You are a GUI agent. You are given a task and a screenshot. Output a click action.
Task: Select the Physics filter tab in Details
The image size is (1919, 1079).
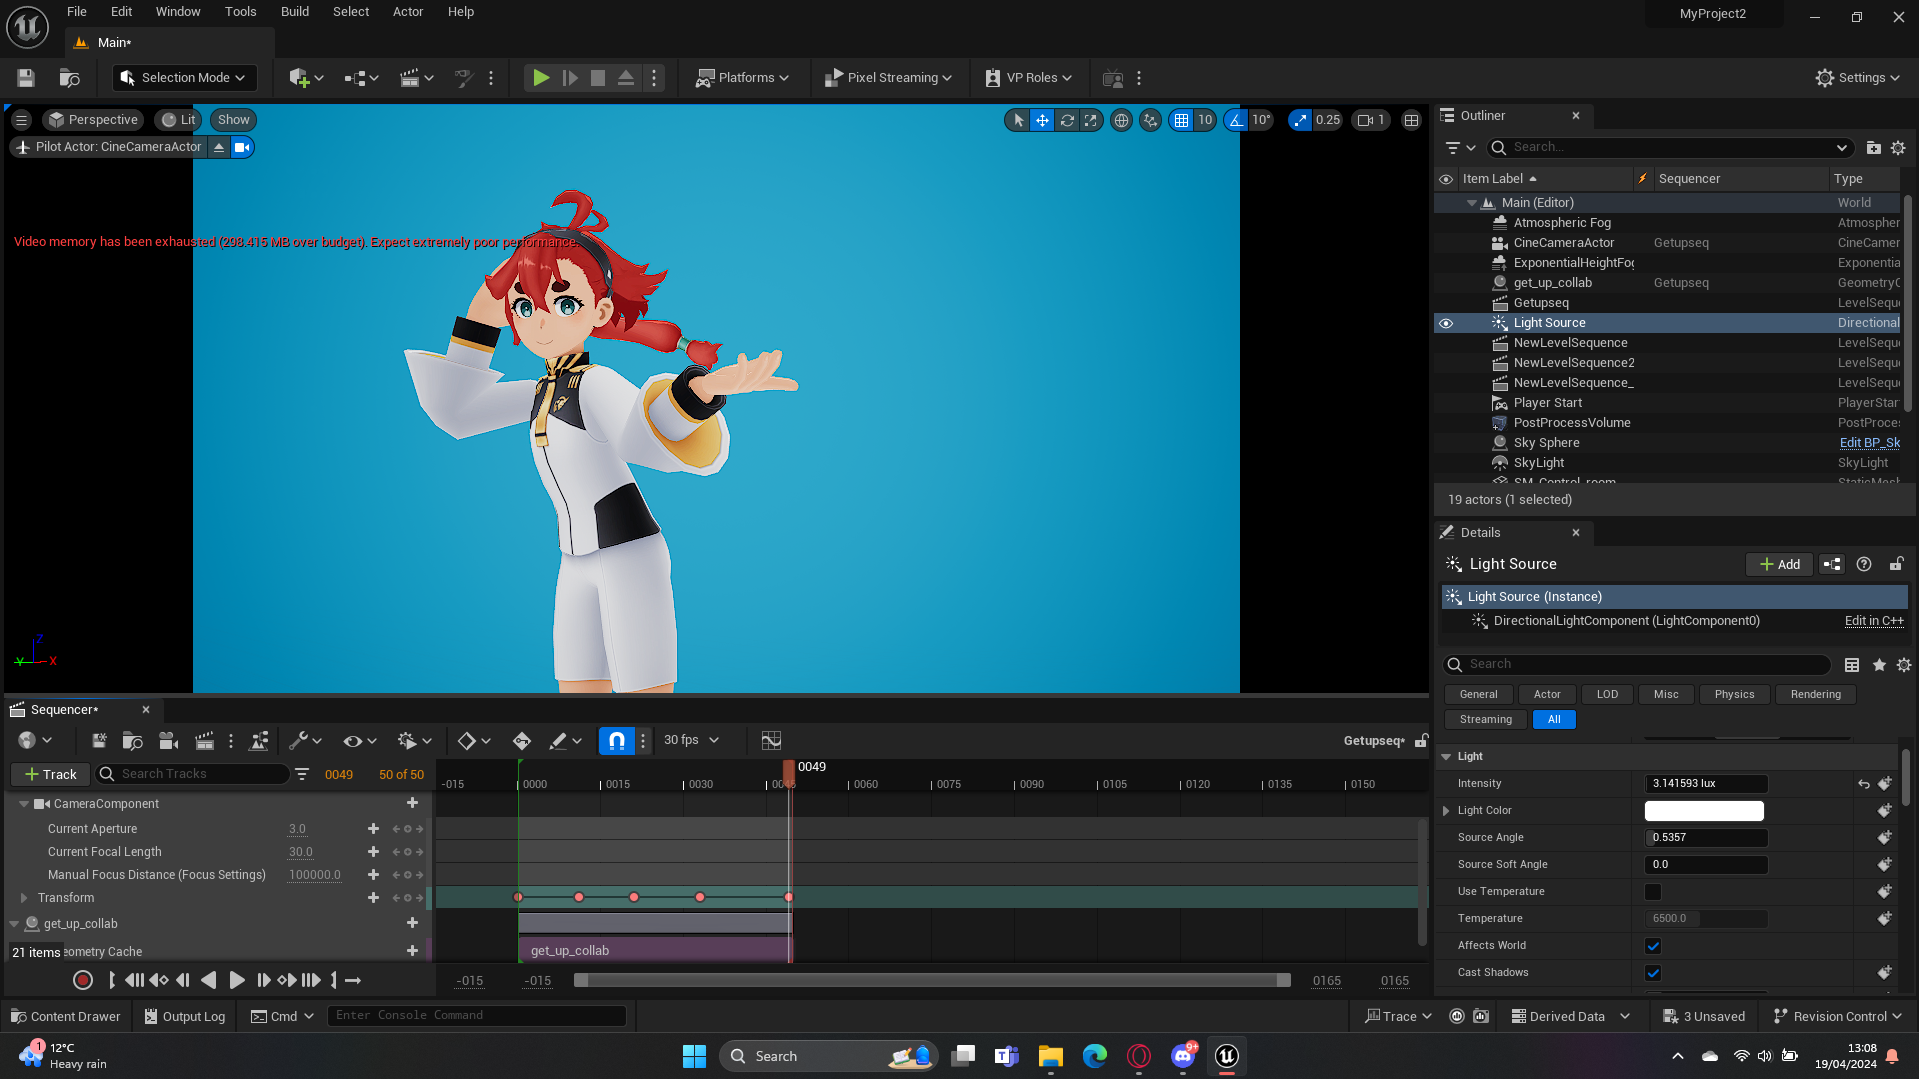[1734, 695]
